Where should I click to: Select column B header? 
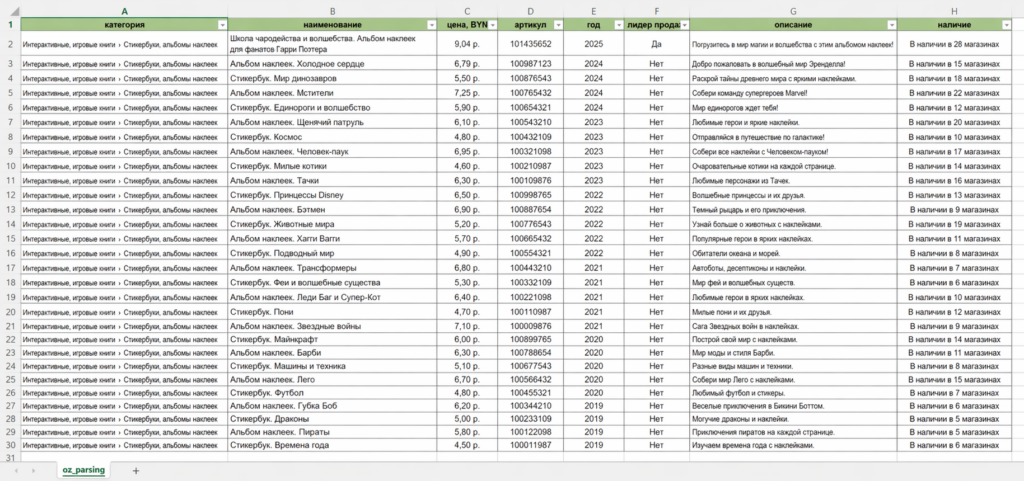[332, 11]
